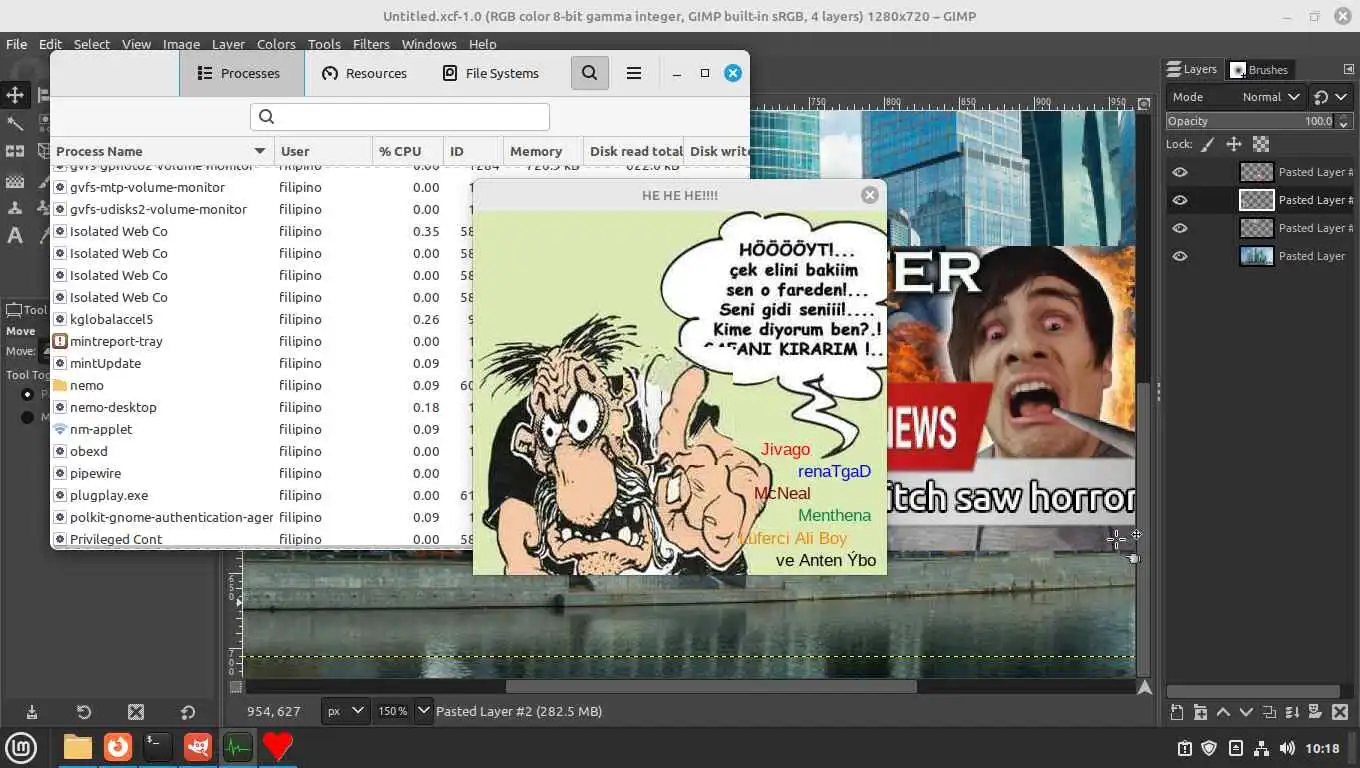Sort by Disk read total column

pyautogui.click(x=634, y=151)
